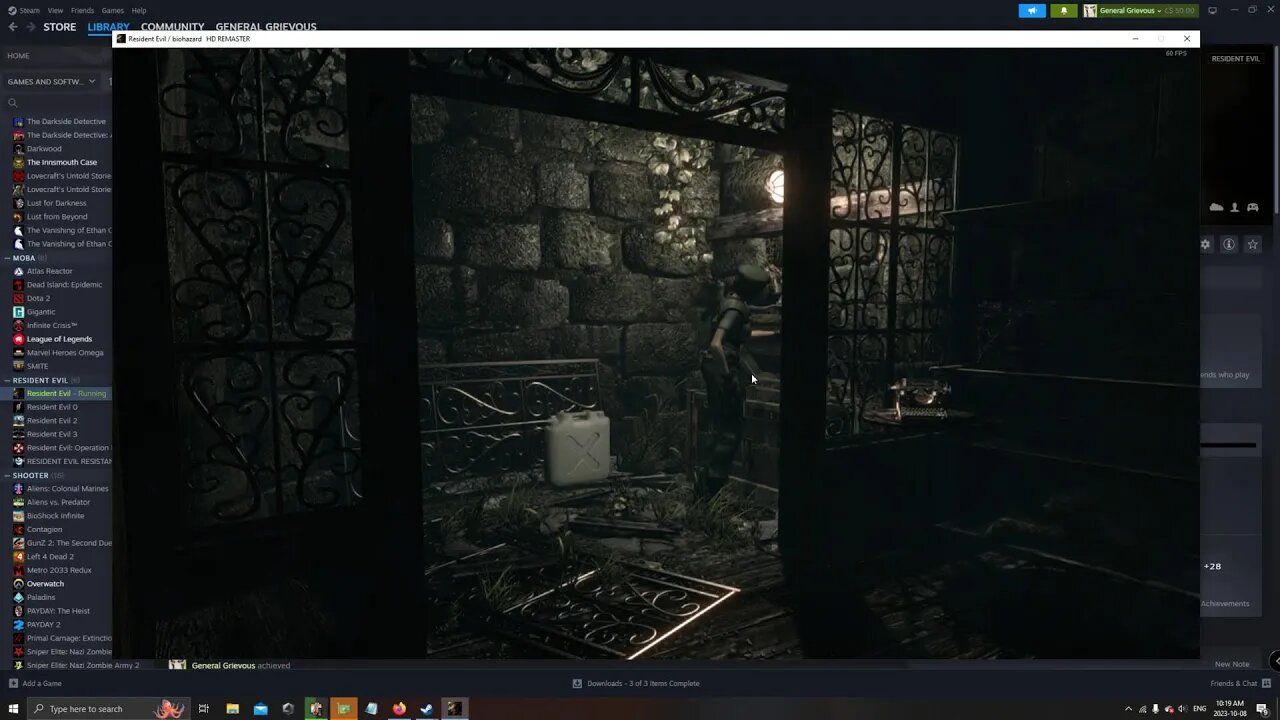Click the Steam Cloud status icon
Screen dimensions: 1280x720
click(1216, 207)
